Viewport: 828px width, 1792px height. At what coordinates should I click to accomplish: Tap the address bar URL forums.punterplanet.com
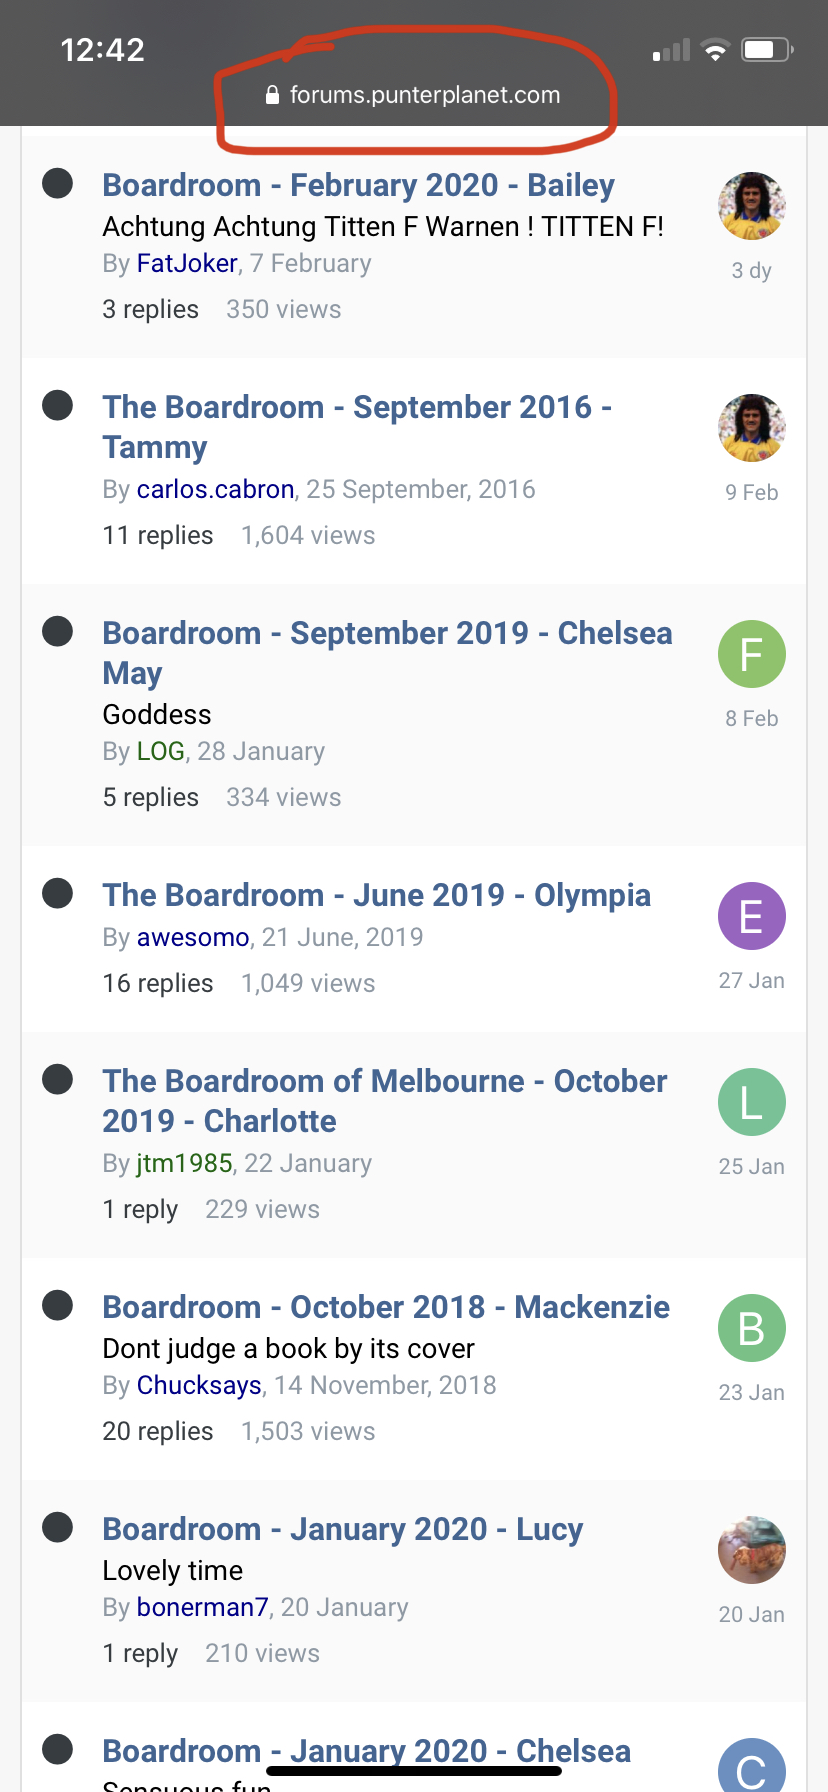coord(424,95)
